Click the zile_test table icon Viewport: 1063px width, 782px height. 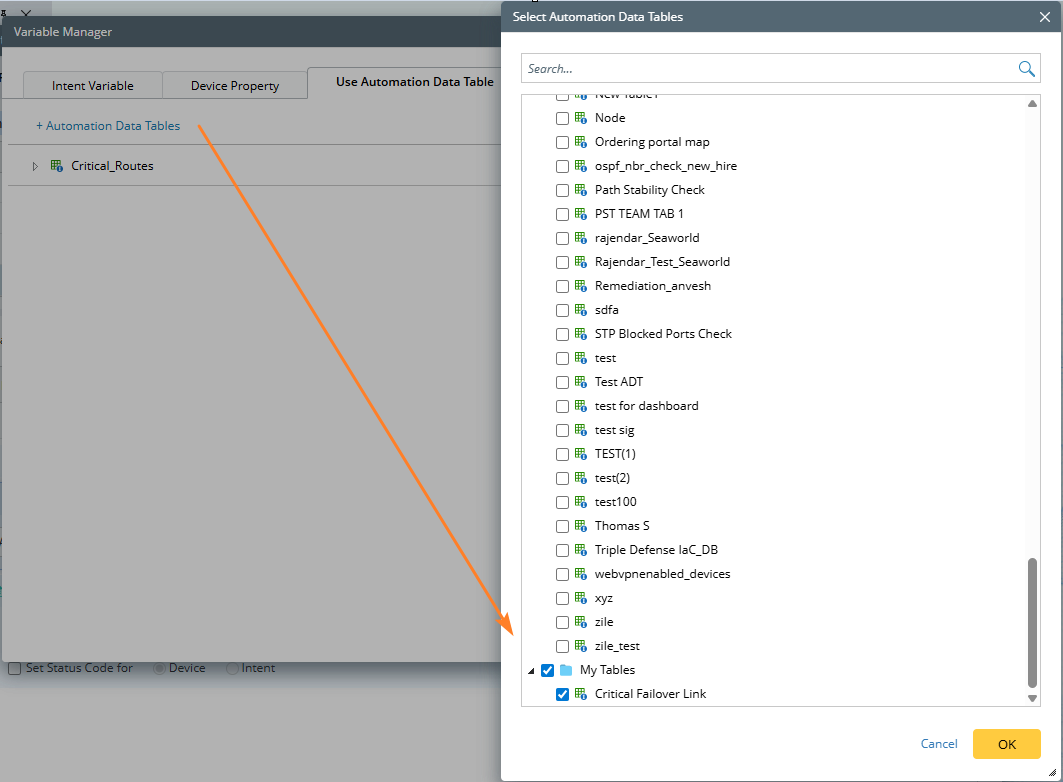(581, 646)
